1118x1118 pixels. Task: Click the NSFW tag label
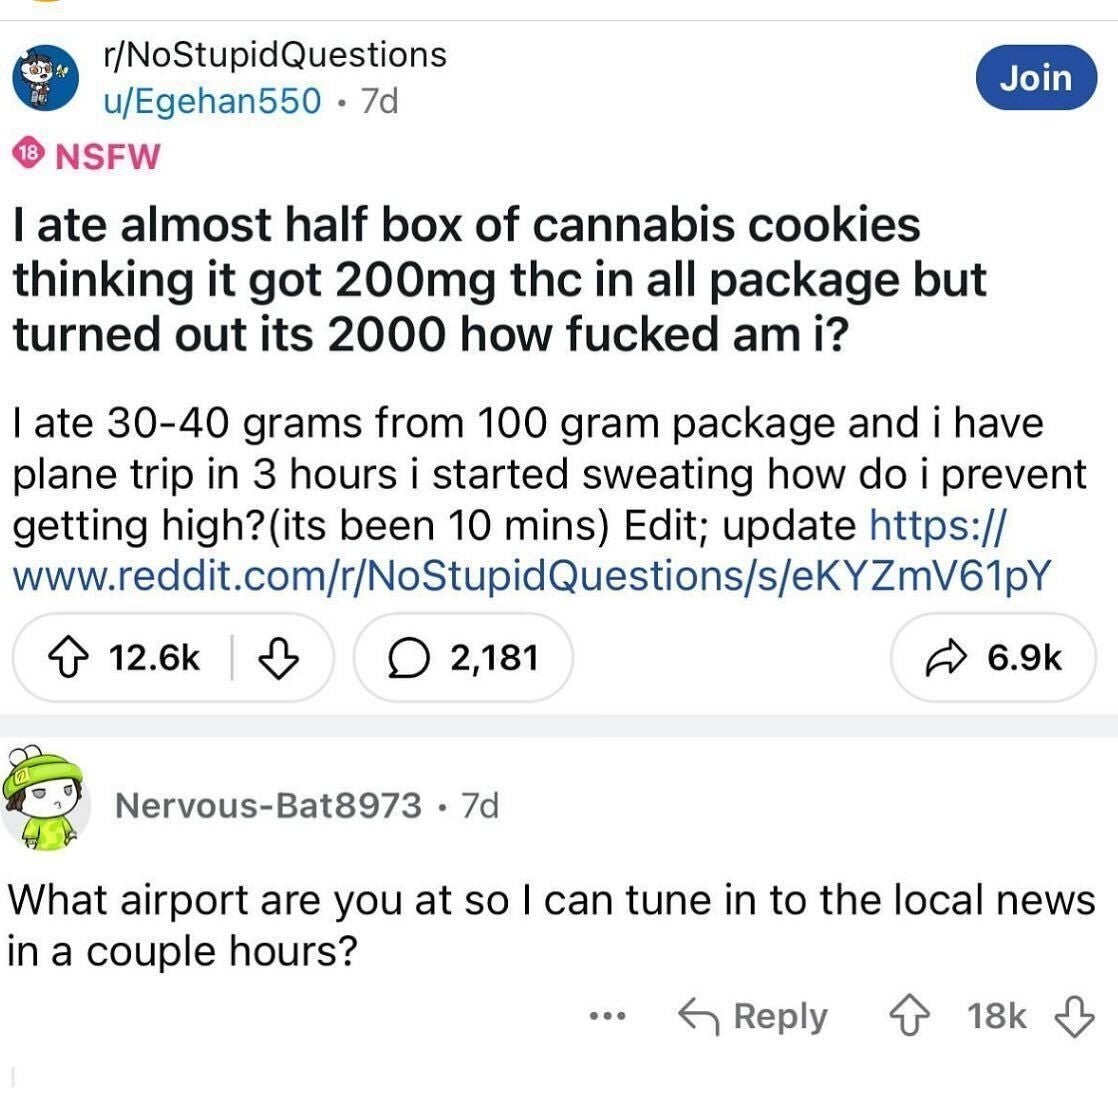pyautogui.click(x=106, y=156)
